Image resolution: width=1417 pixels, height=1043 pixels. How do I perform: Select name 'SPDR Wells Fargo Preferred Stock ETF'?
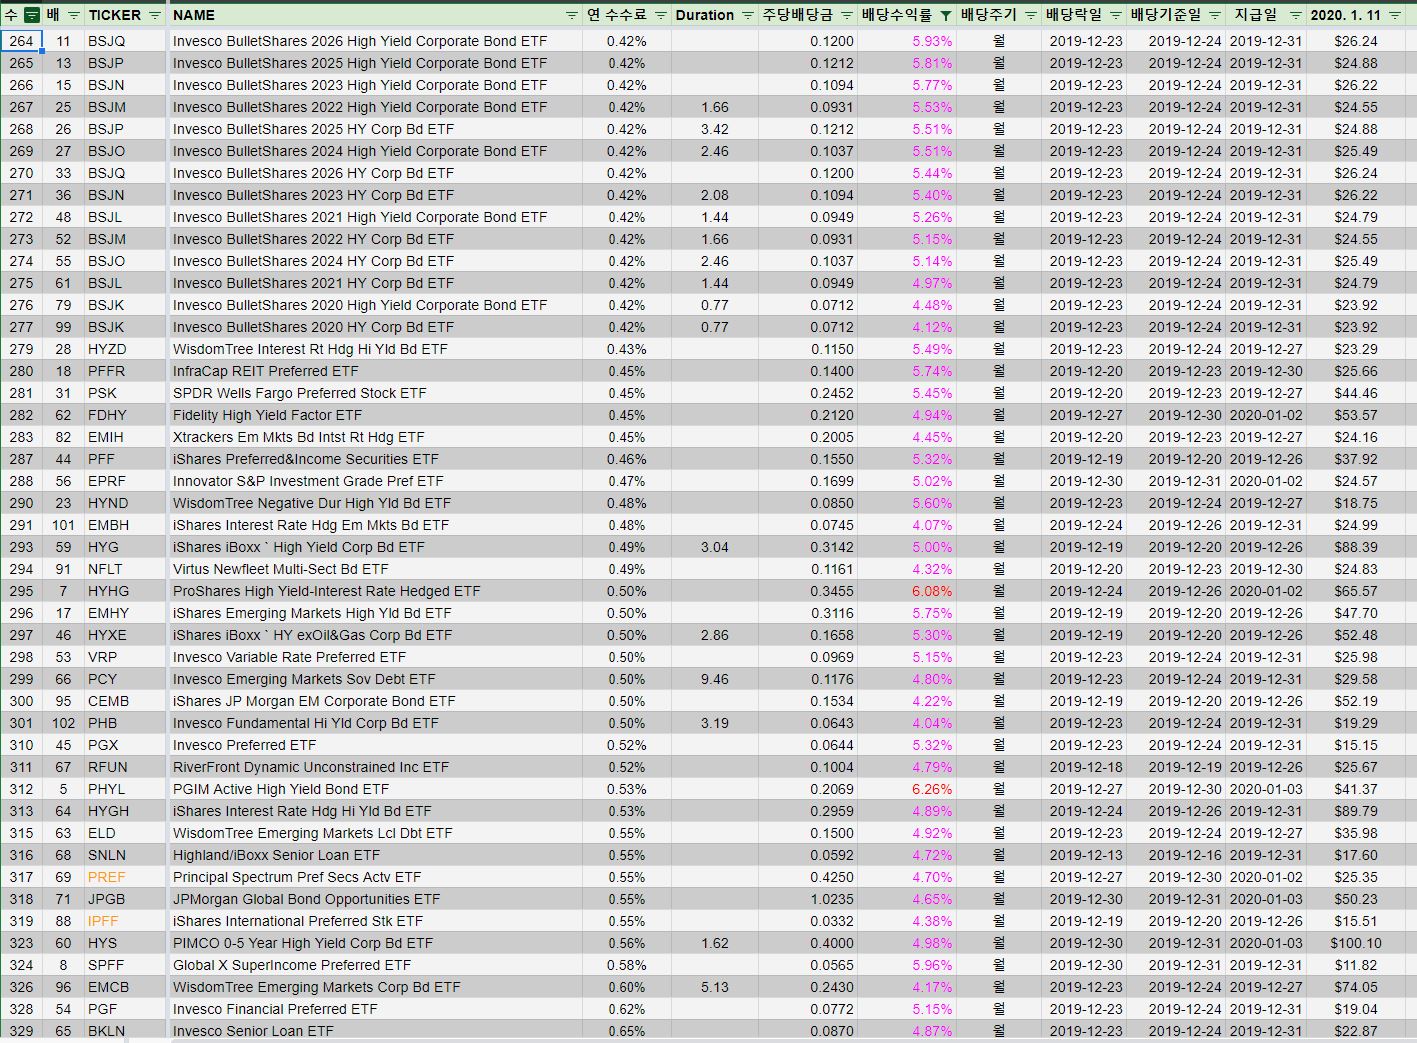(375, 393)
